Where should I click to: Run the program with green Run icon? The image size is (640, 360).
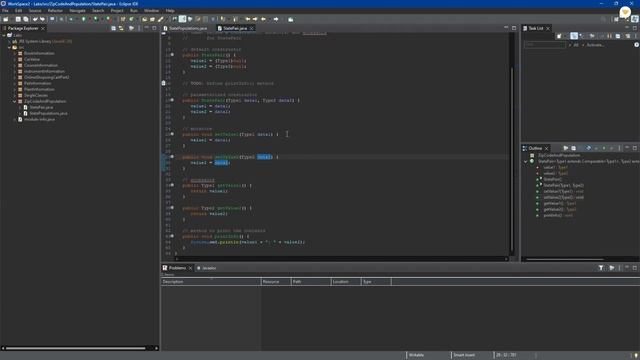(x=84, y=19)
